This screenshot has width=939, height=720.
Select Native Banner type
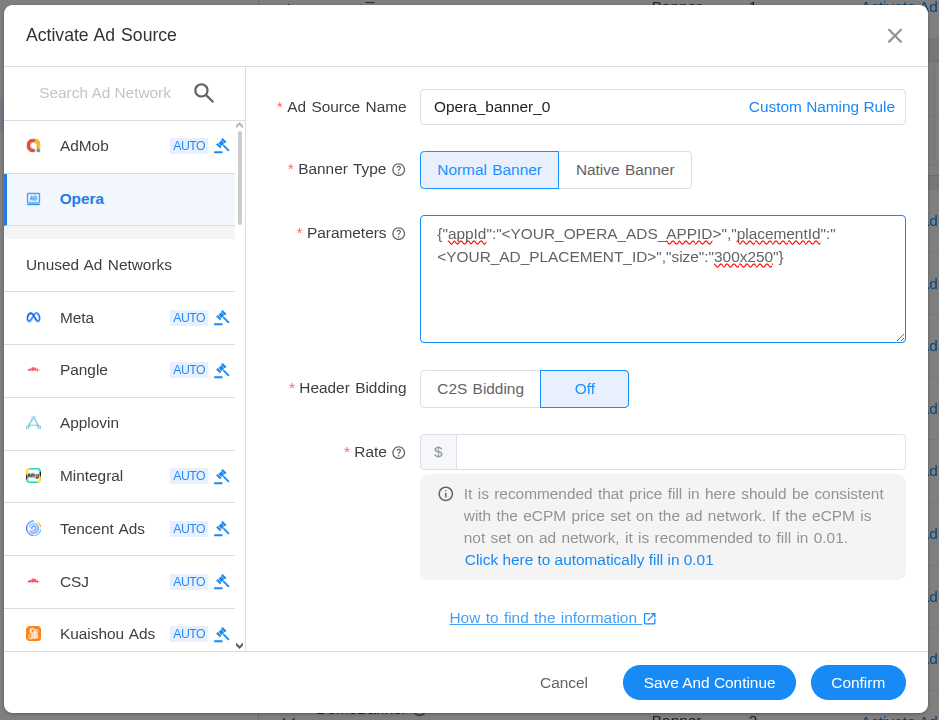[625, 170]
